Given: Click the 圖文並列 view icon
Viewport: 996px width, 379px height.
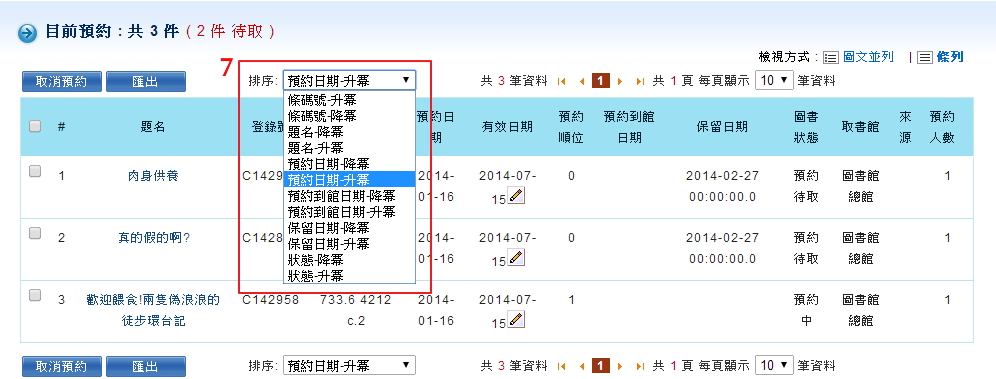Looking at the screenshot, I should (x=831, y=58).
